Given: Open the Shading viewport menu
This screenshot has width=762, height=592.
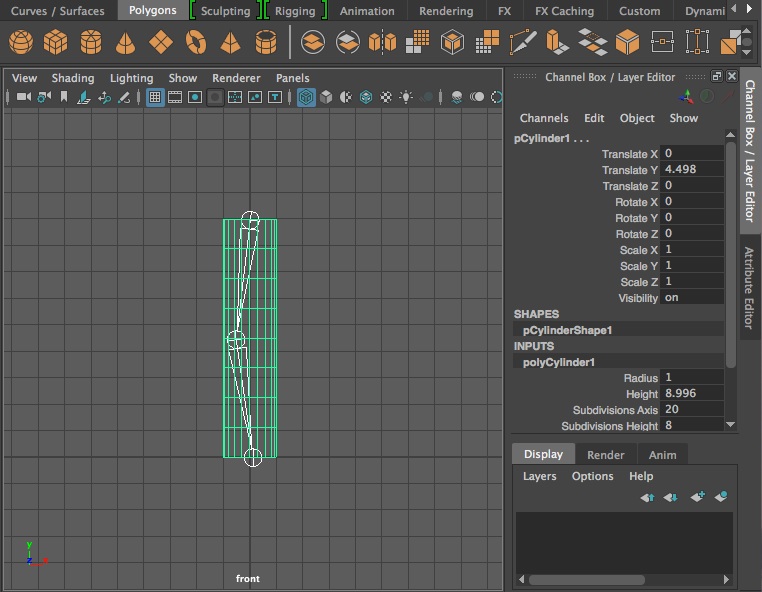Looking at the screenshot, I should point(73,78).
